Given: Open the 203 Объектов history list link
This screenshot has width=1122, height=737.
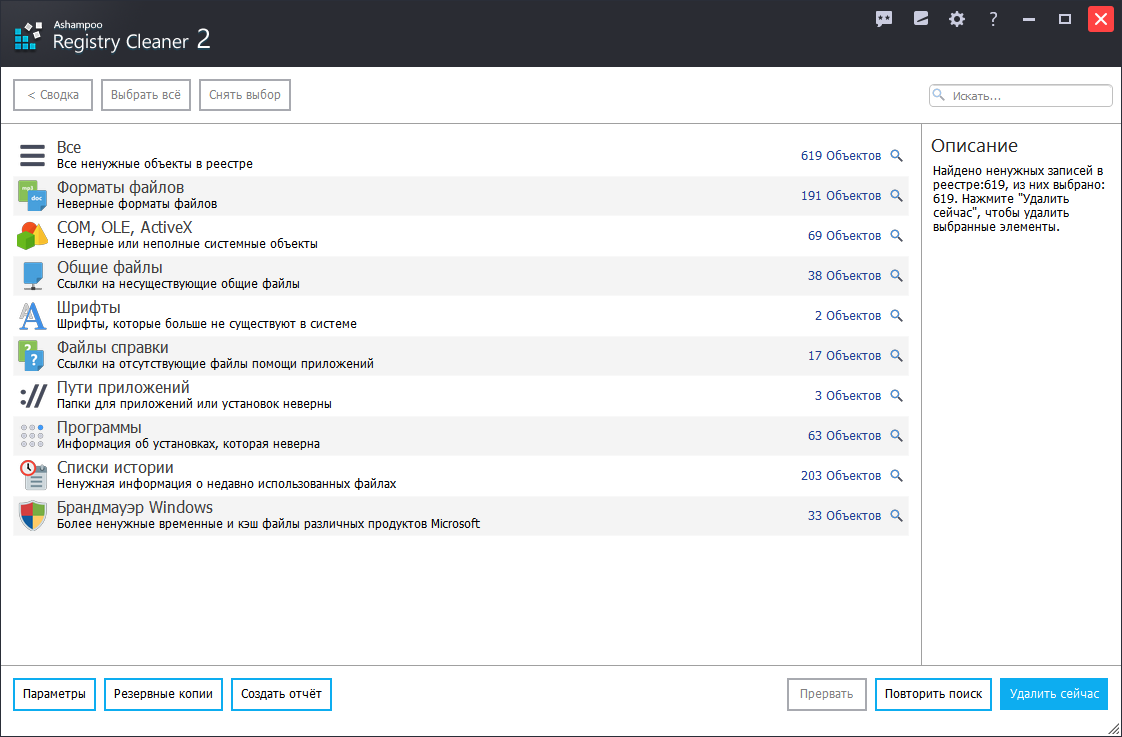Looking at the screenshot, I should coord(840,476).
